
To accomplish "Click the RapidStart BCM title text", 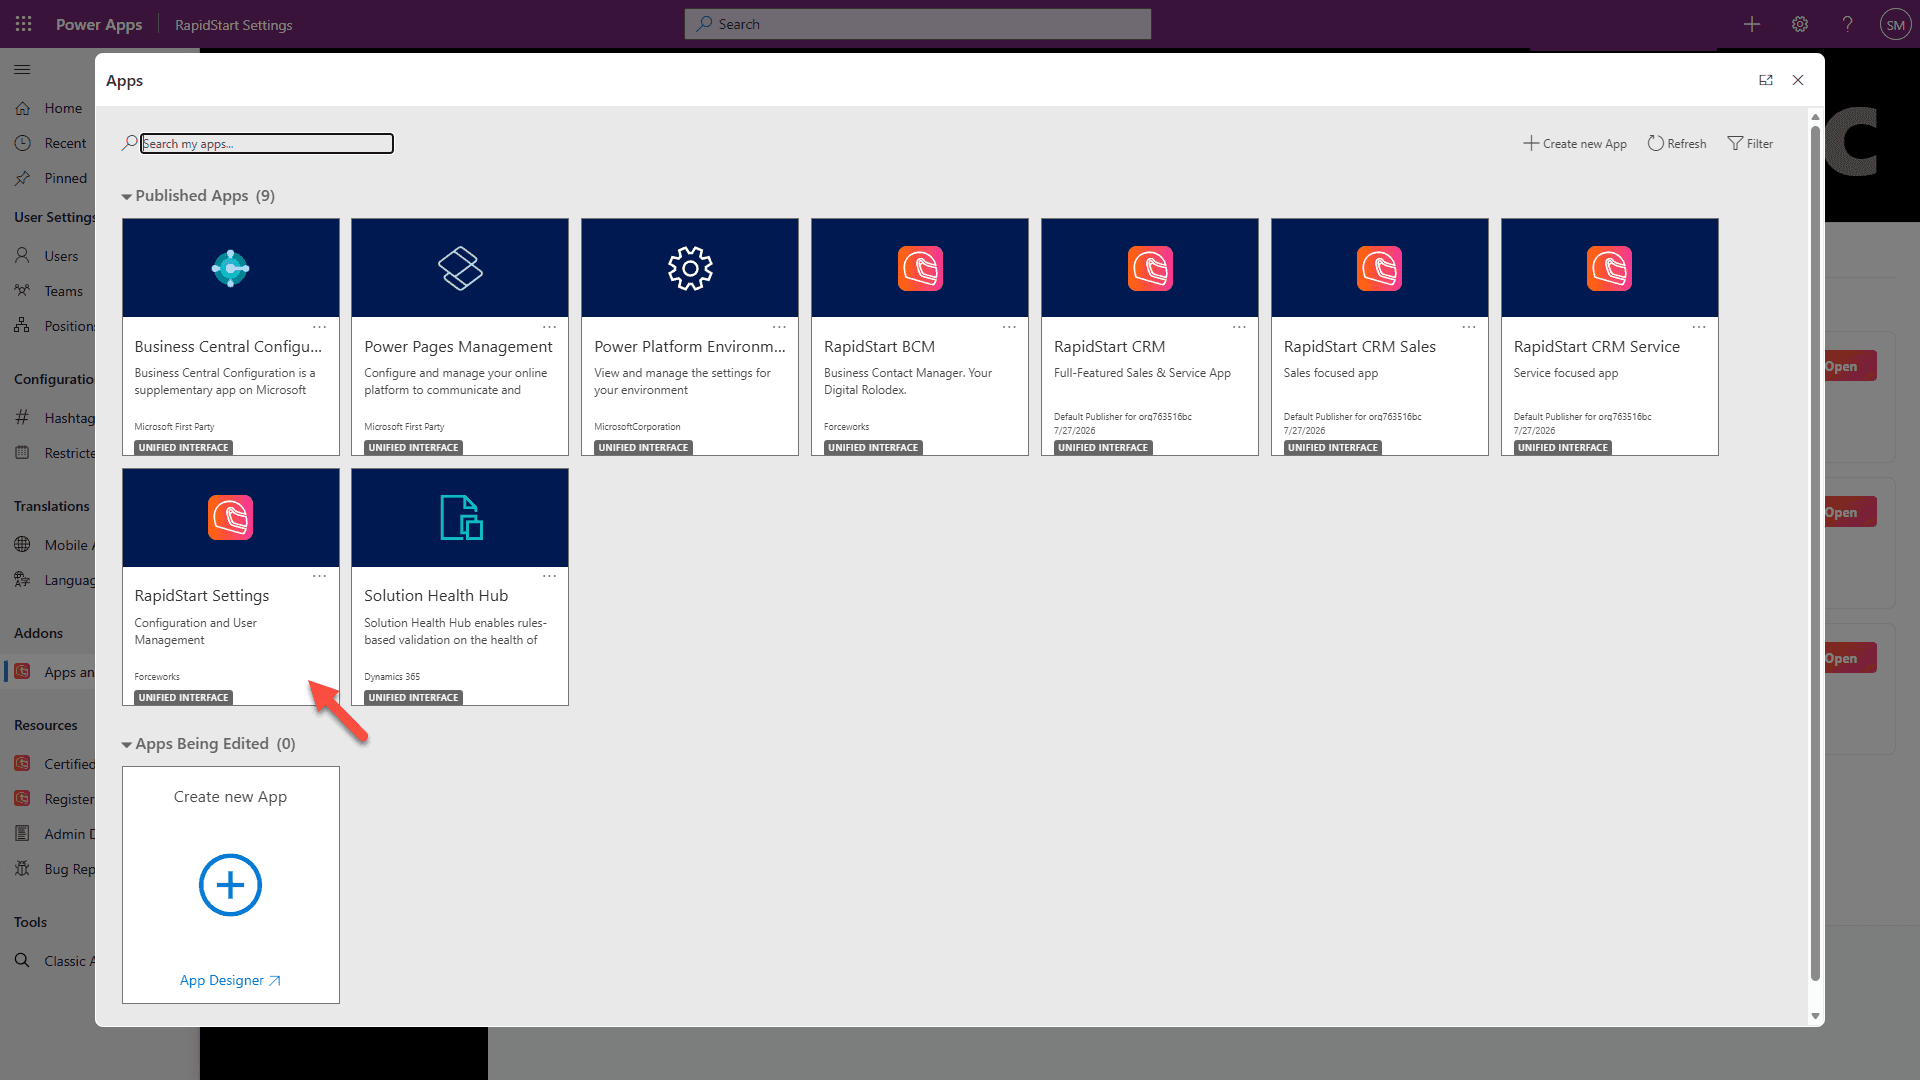I will tap(879, 347).
